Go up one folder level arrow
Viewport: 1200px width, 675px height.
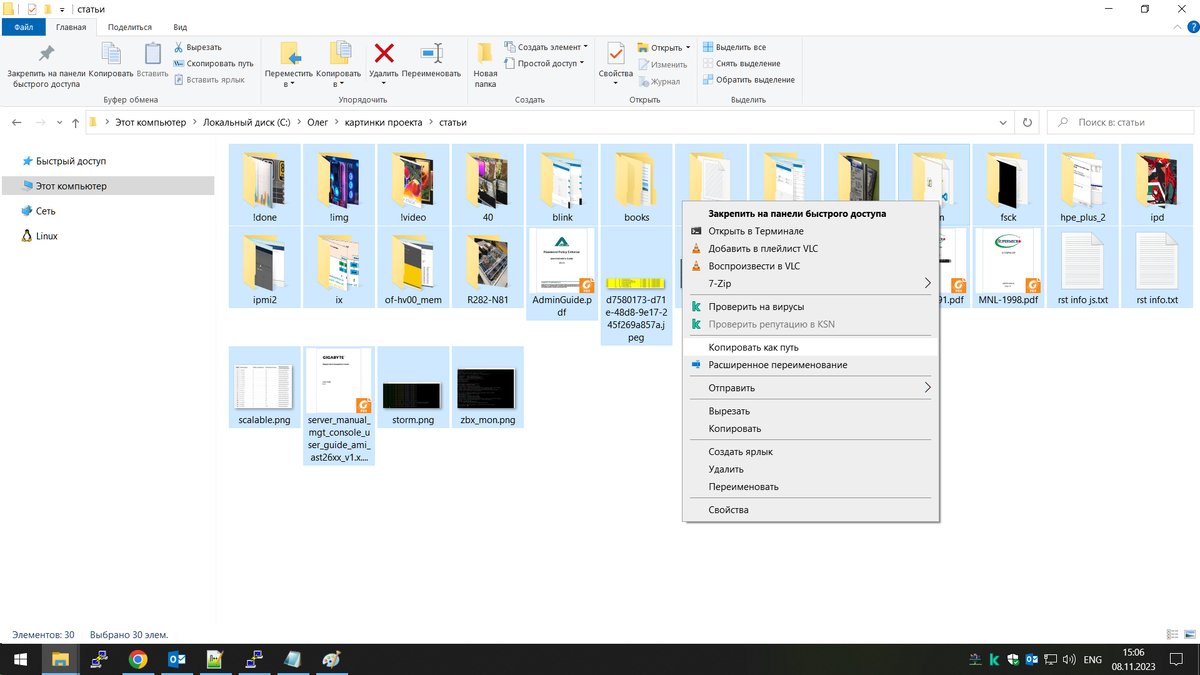point(75,123)
